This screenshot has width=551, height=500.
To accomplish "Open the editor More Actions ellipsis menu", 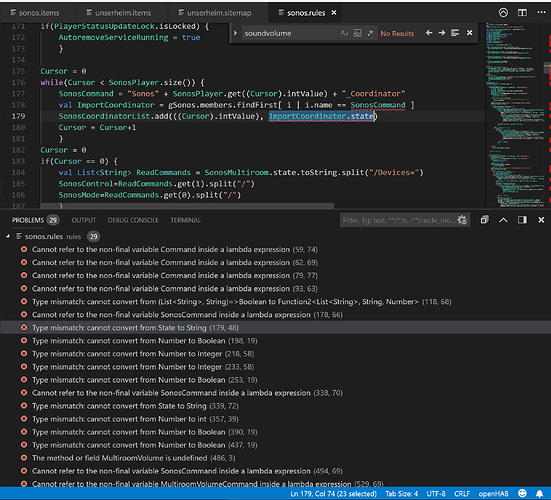I will [x=541, y=13].
